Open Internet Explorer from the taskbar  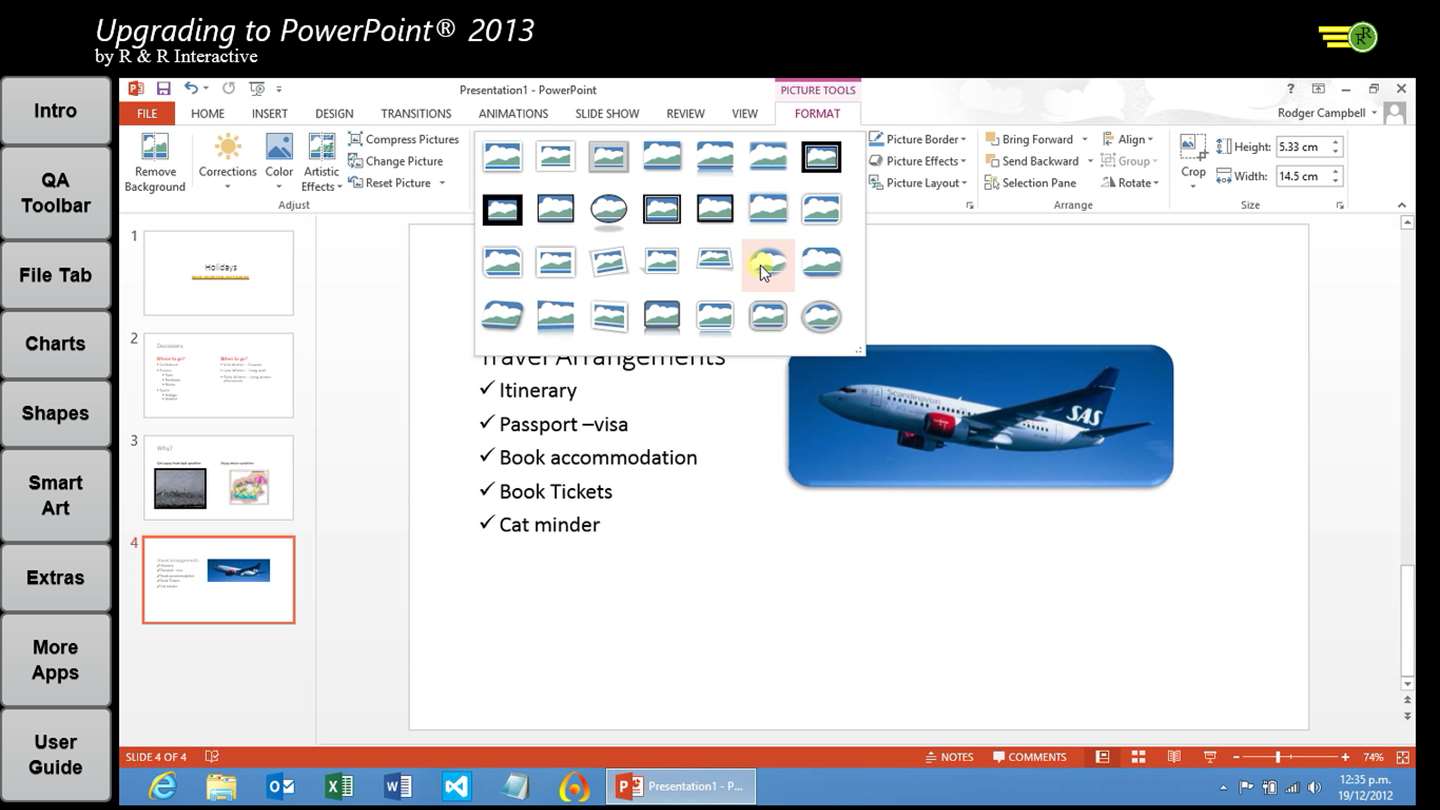tap(162, 787)
